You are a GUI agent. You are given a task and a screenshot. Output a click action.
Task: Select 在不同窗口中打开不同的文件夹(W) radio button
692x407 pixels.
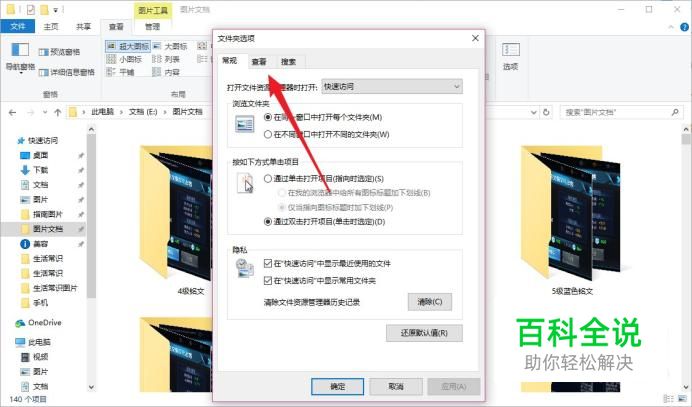pyautogui.click(x=267, y=134)
